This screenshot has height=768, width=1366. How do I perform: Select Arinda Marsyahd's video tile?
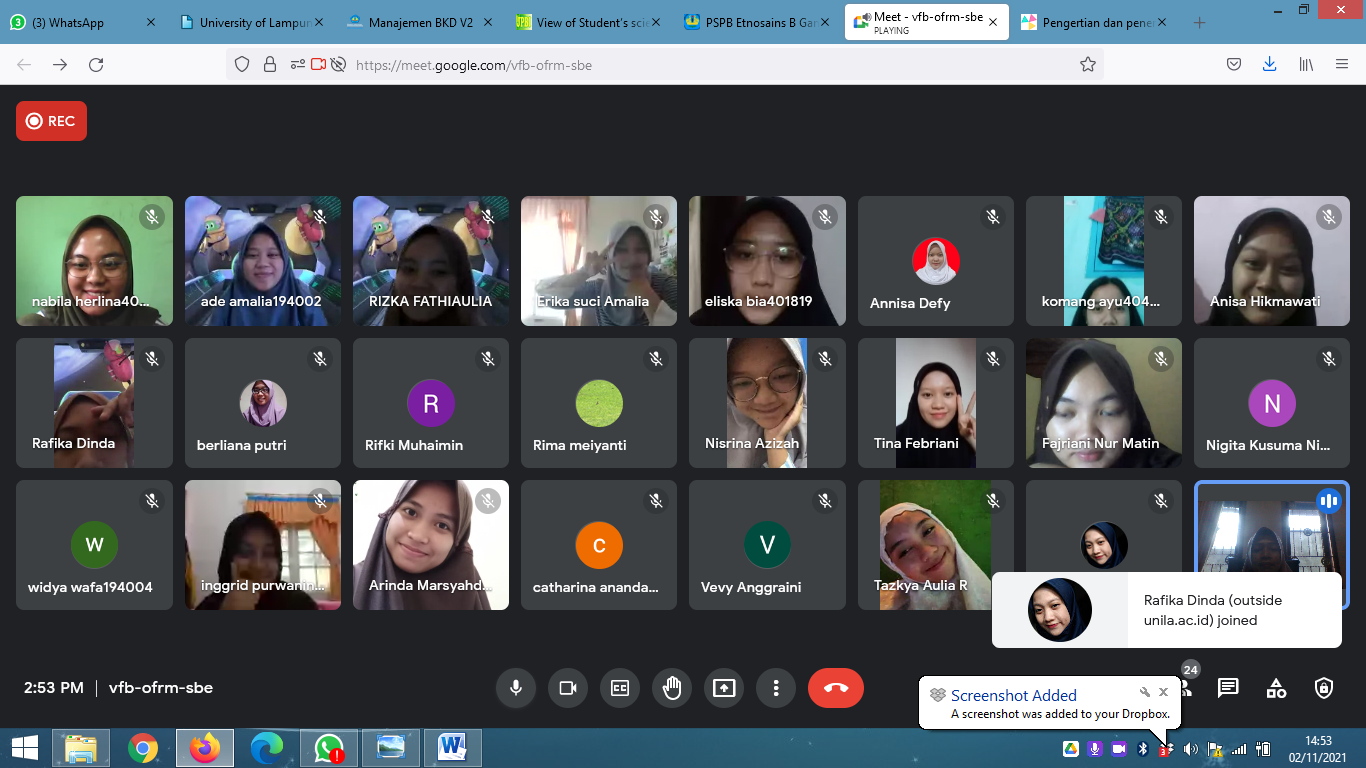click(431, 545)
